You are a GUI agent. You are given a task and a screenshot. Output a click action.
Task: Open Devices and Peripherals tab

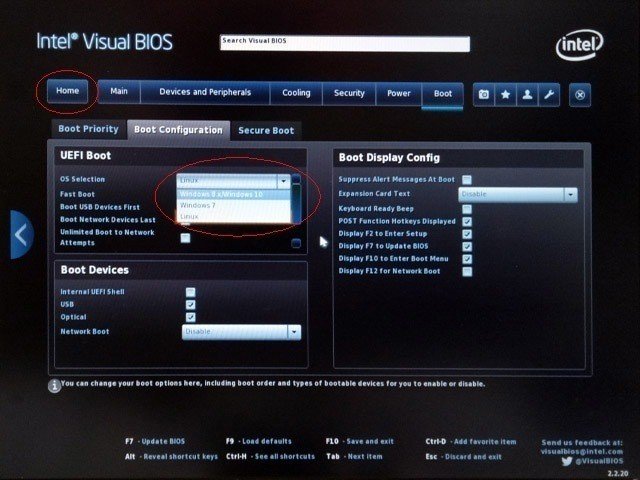click(205, 92)
